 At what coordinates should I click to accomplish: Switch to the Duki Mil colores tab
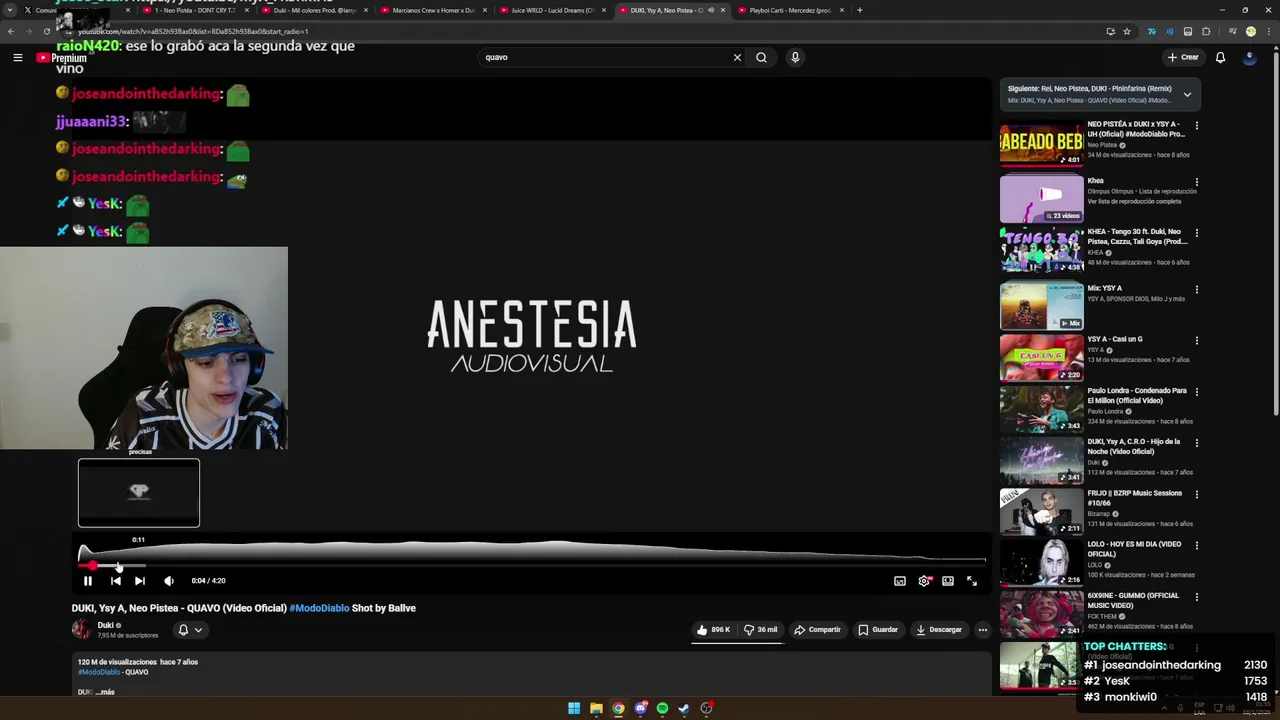[312, 10]
